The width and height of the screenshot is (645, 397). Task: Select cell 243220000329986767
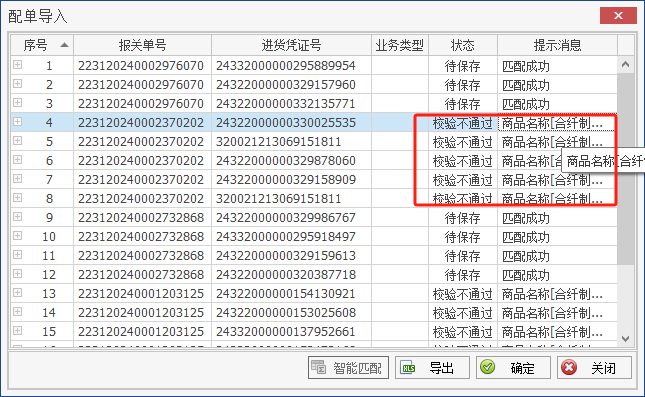291,218
